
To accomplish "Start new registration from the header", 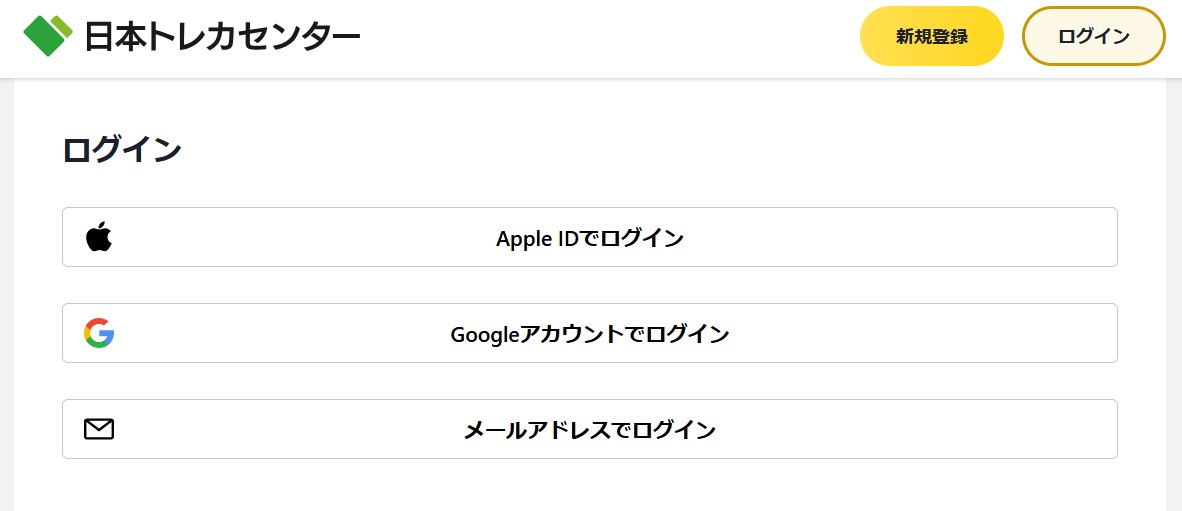I will click(x=931, y=36).
